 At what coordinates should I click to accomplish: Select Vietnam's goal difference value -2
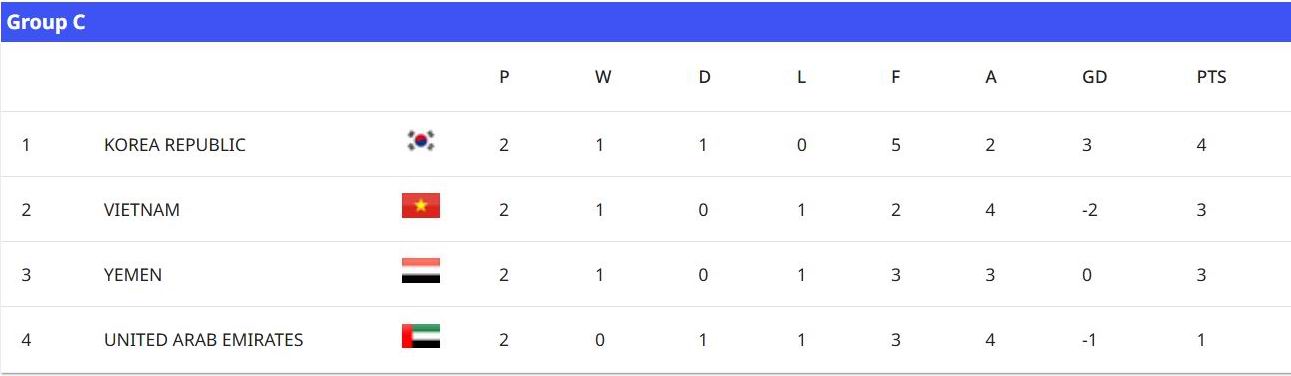point(1090,210)
